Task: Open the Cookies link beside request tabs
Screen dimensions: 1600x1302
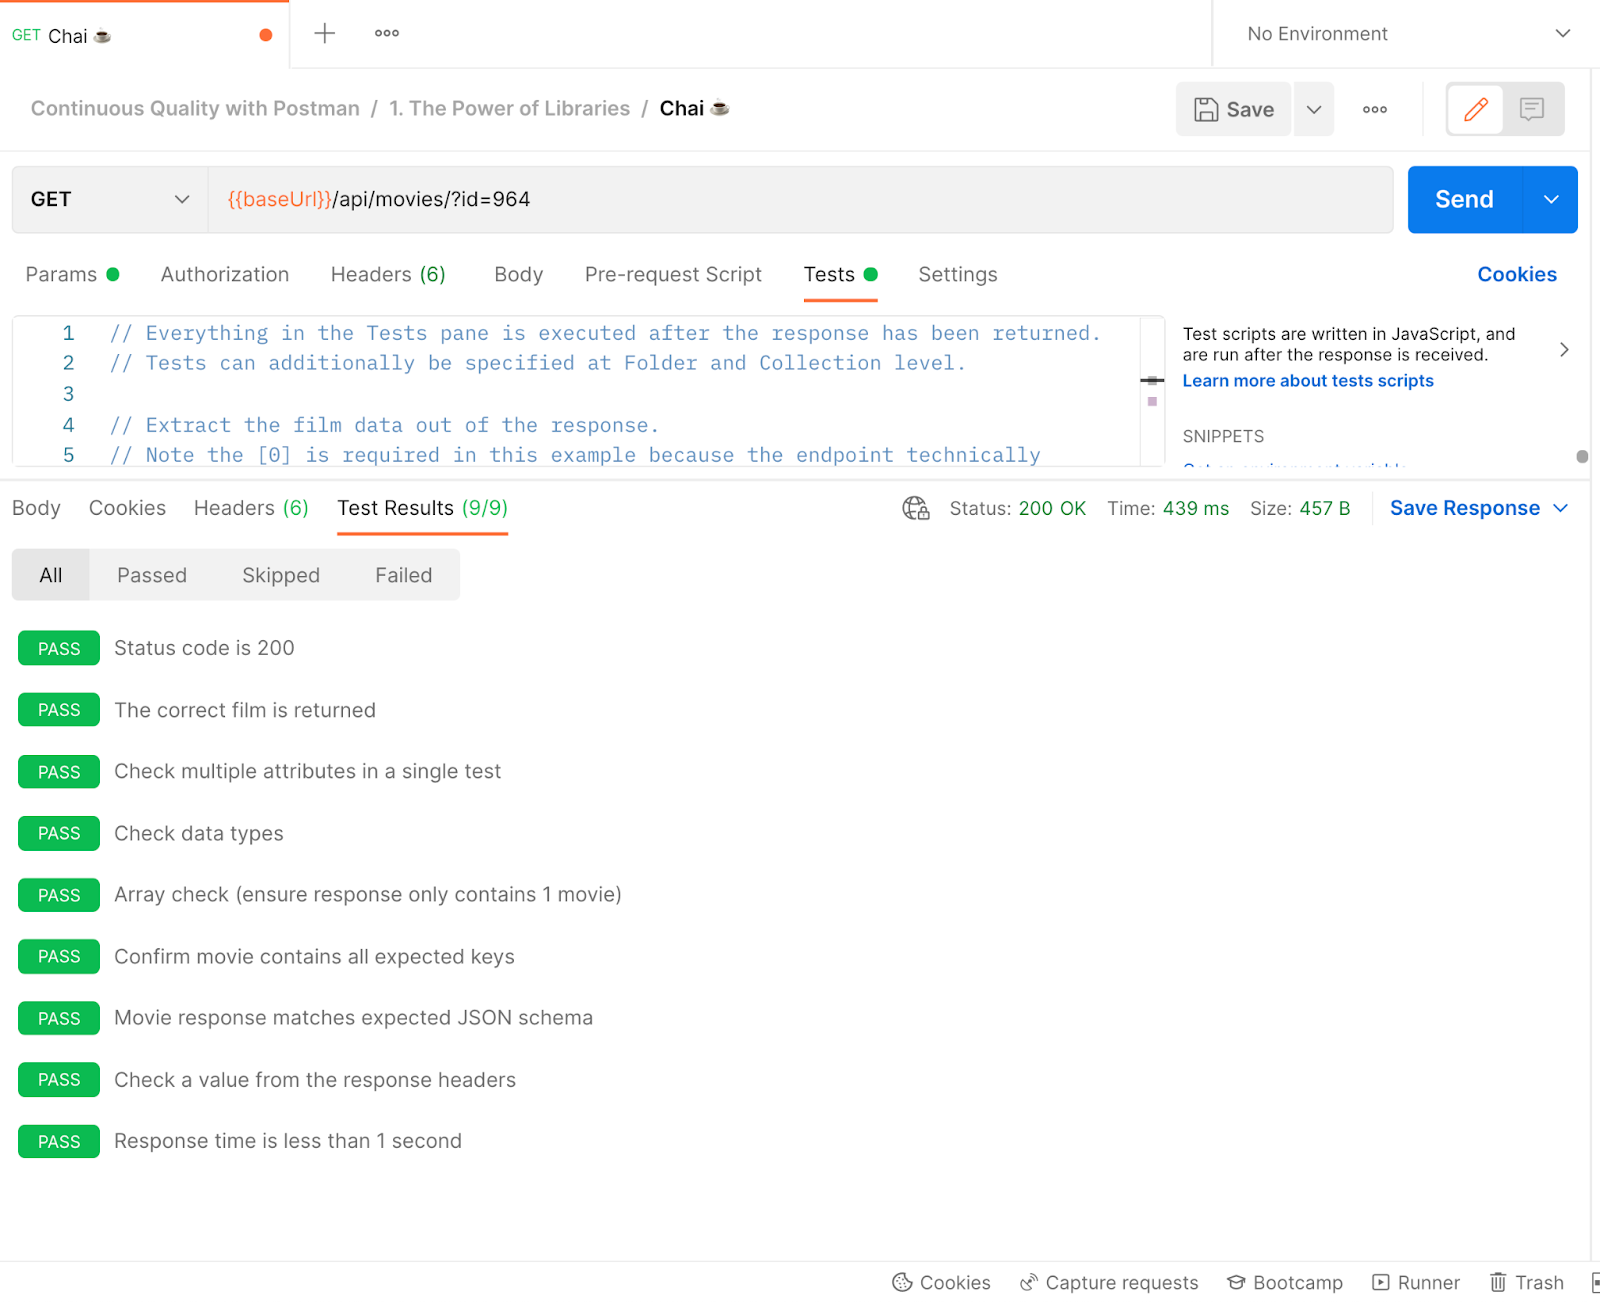Action: (x=1517, y=274)
